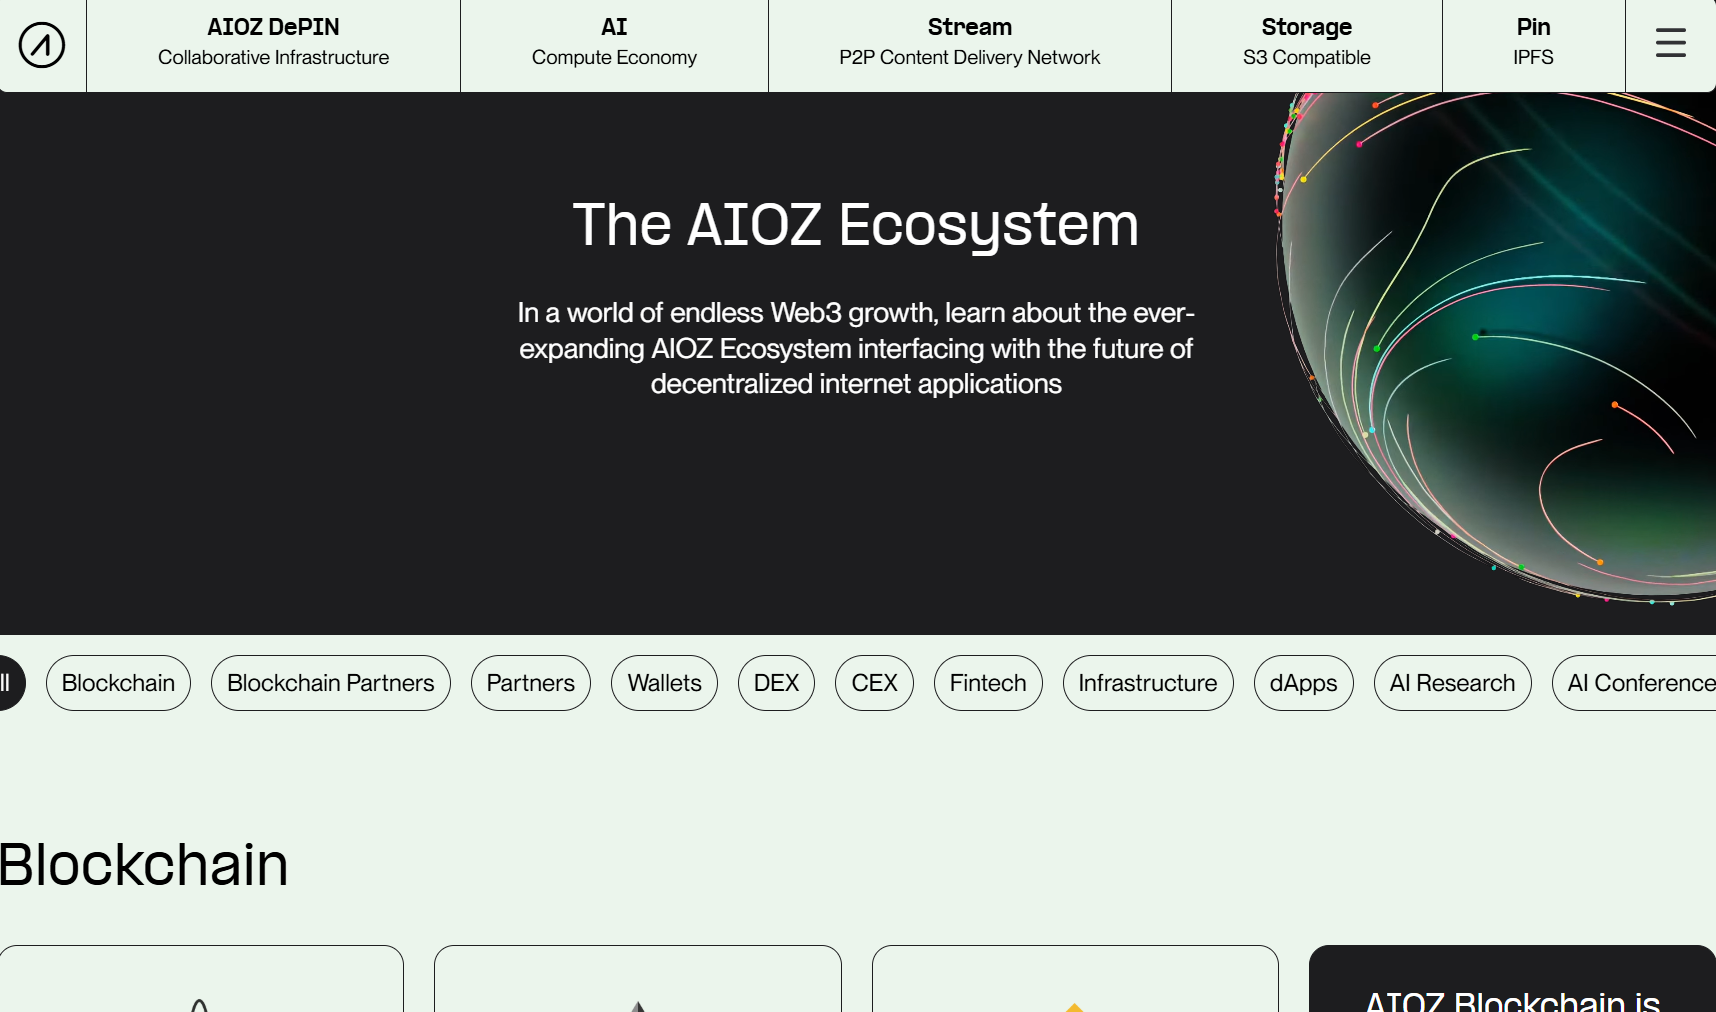Select the Infrastructure filter pill
The width and height of the screenshot is (1716, 1012).
1147,683
